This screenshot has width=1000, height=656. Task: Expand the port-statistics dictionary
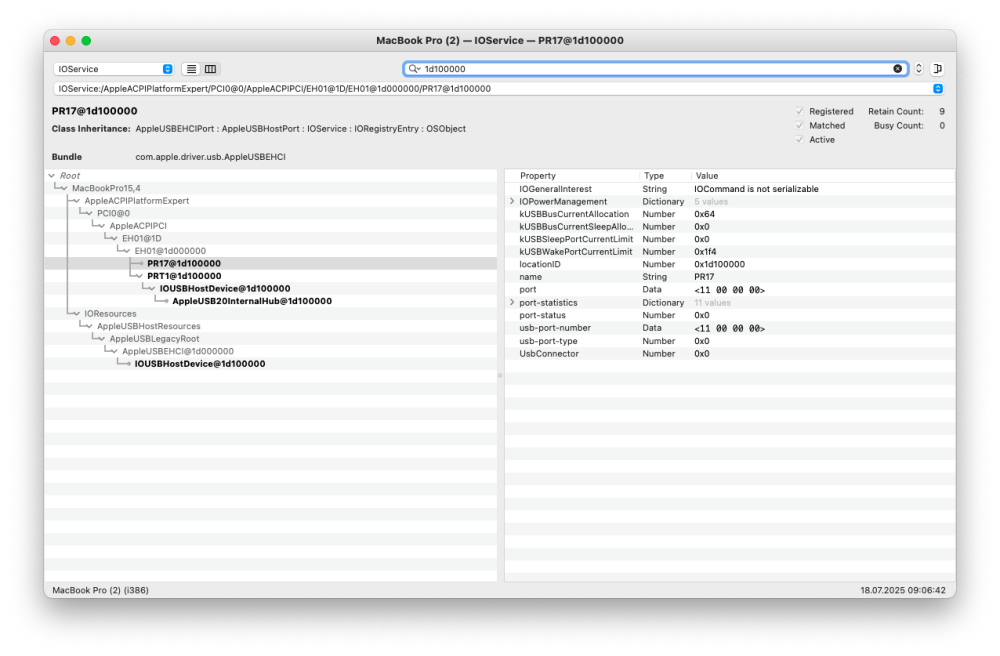coord(512,302)
